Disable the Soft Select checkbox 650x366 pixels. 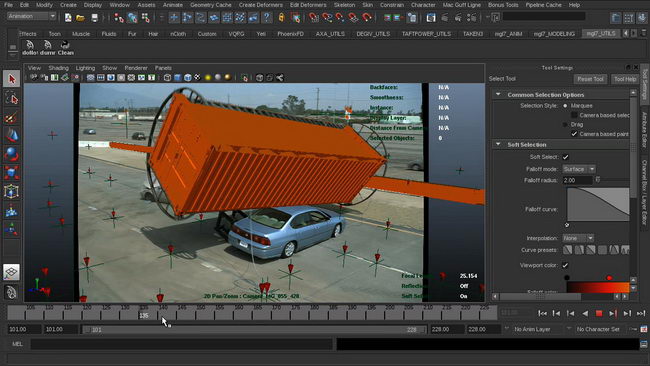565,157
